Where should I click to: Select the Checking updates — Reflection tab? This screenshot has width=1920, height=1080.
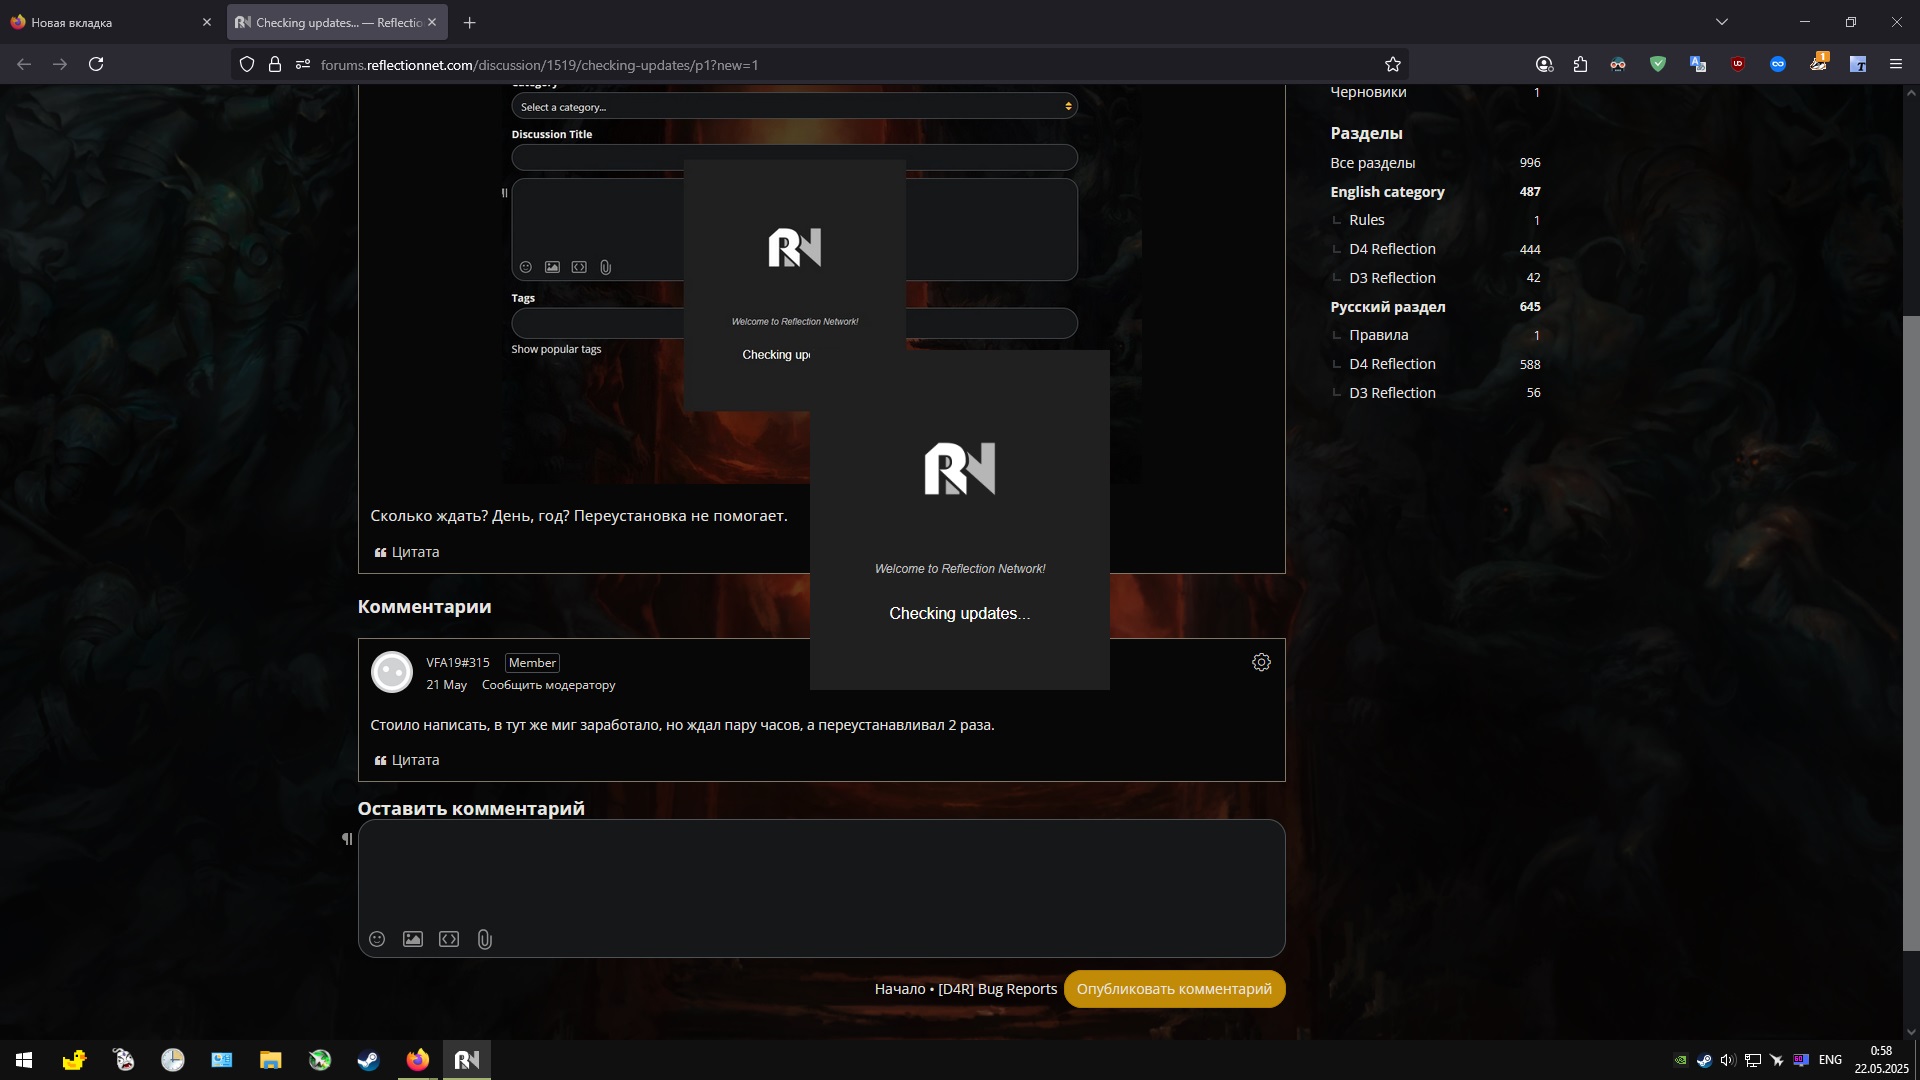(337, 22)
